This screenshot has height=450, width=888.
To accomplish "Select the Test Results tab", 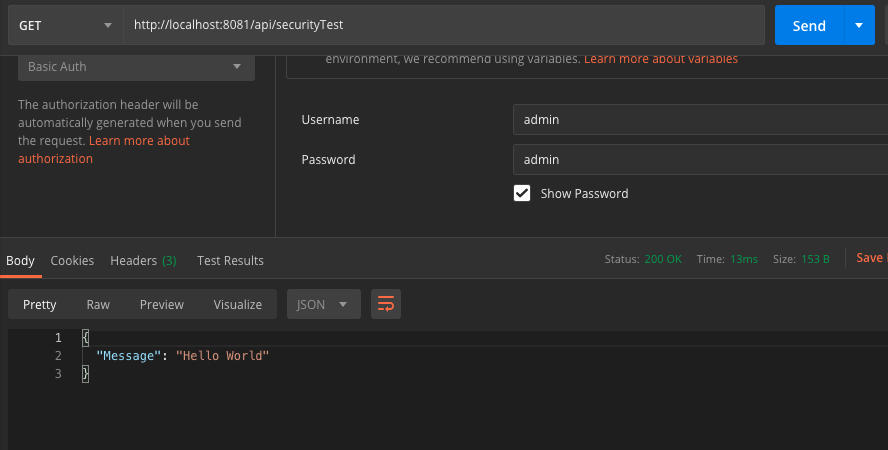I will tap(230, 261).
